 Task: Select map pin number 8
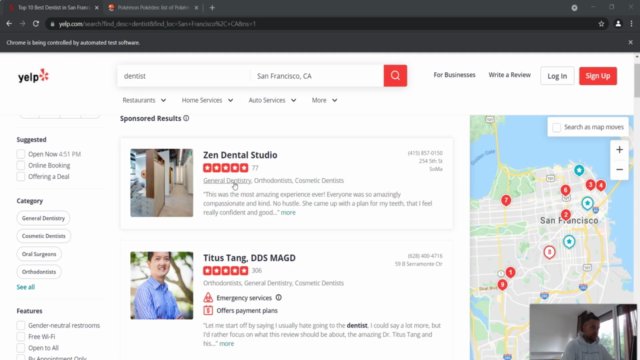coord(549,252)
